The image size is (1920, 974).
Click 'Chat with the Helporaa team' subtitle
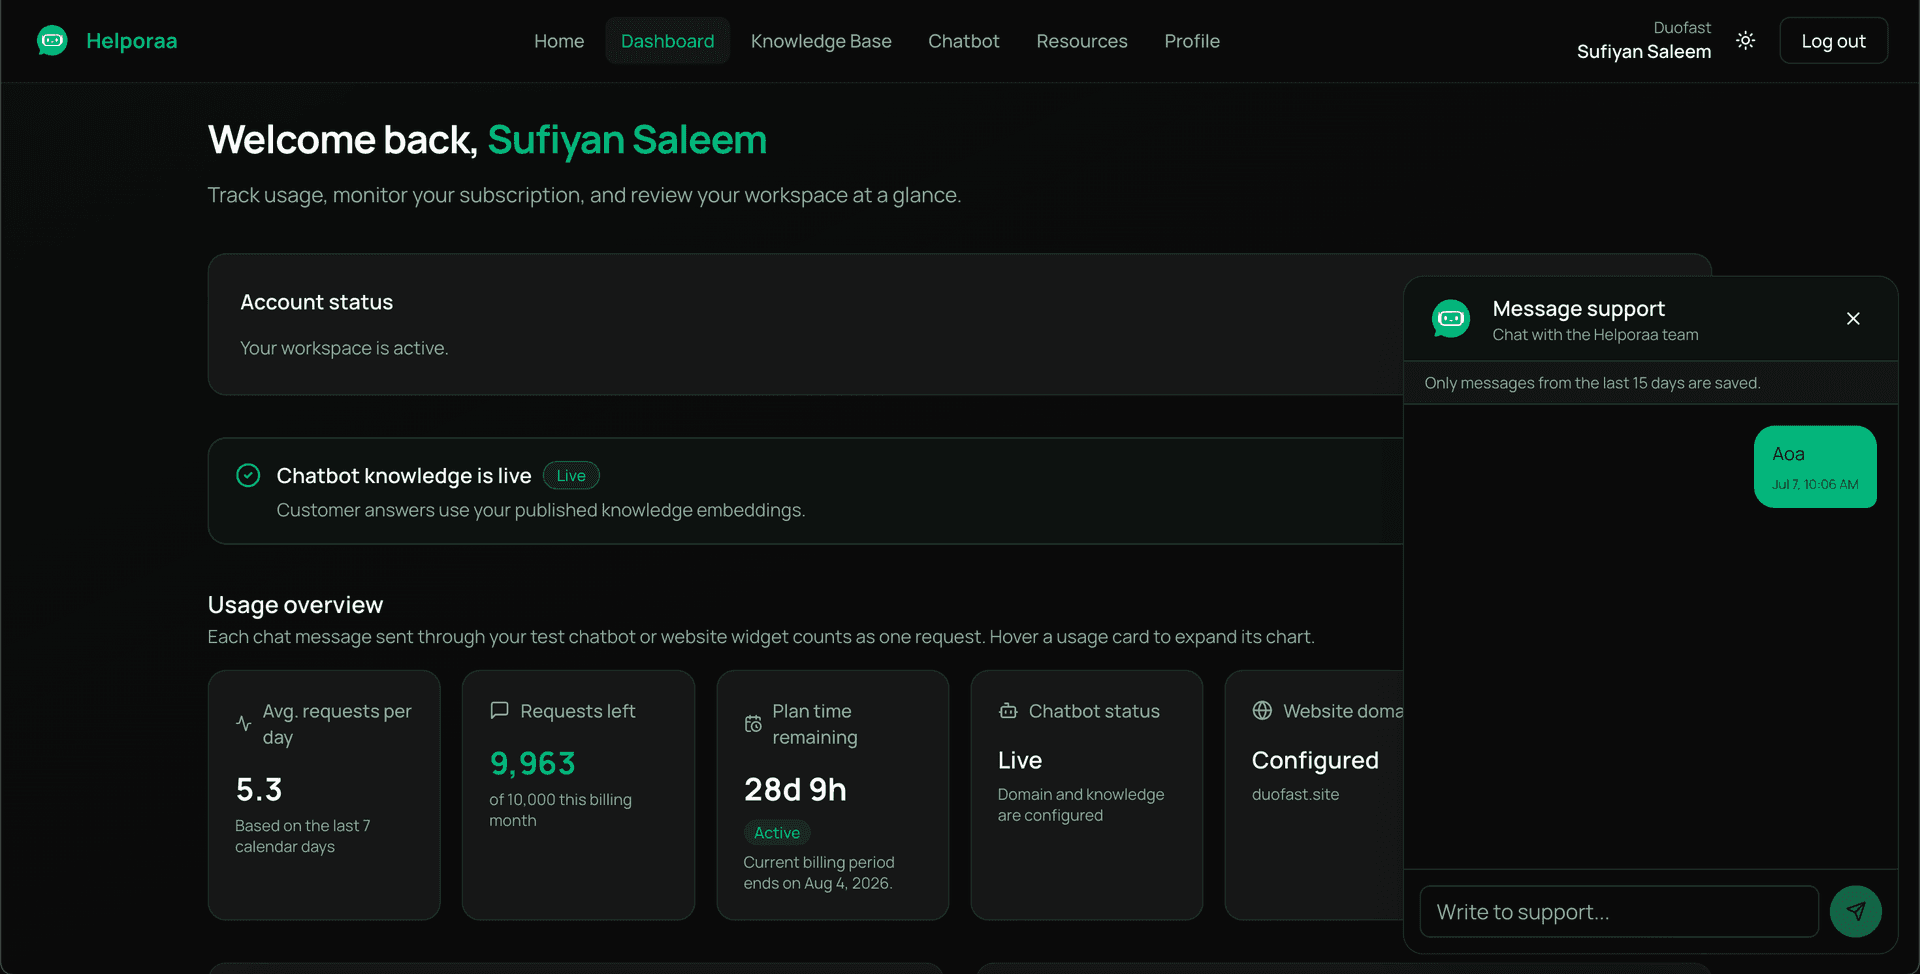pos(1595,335)
